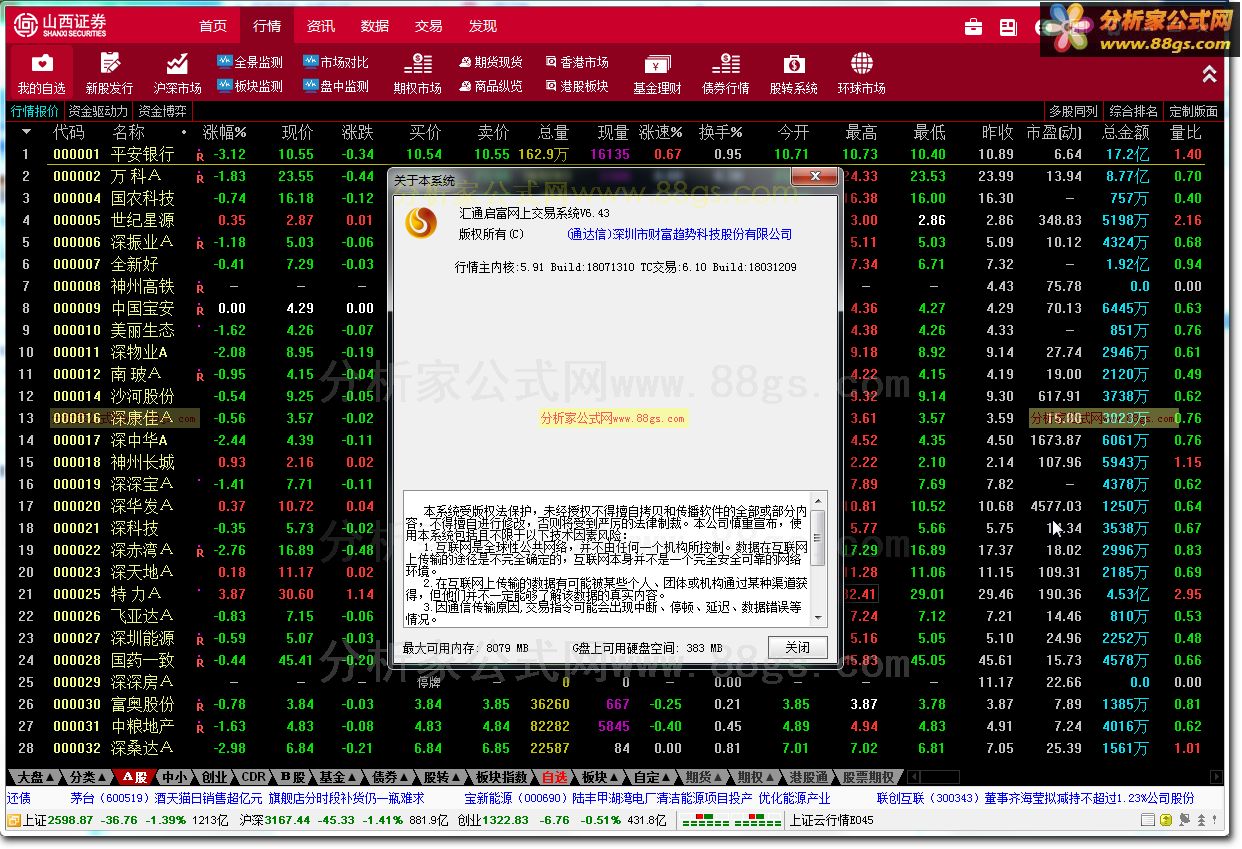Click 多股同列 button
The height and width of the screenshot is (849, 1242).
1073,111
